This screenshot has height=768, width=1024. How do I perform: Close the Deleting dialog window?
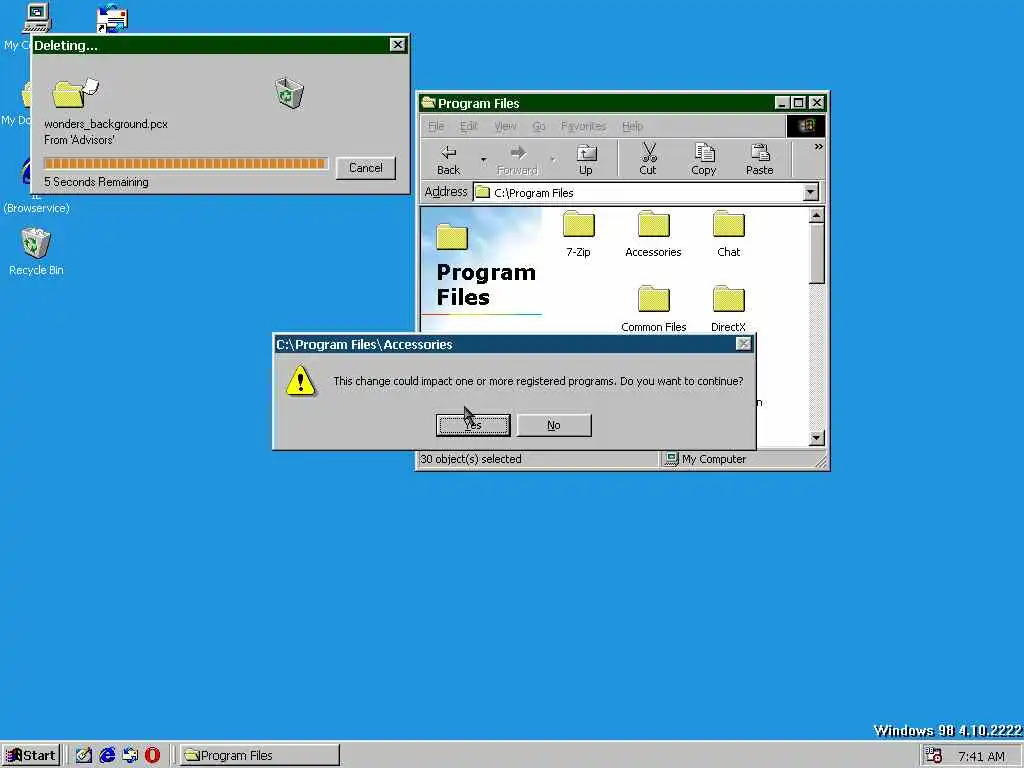(x=398, y=44)
